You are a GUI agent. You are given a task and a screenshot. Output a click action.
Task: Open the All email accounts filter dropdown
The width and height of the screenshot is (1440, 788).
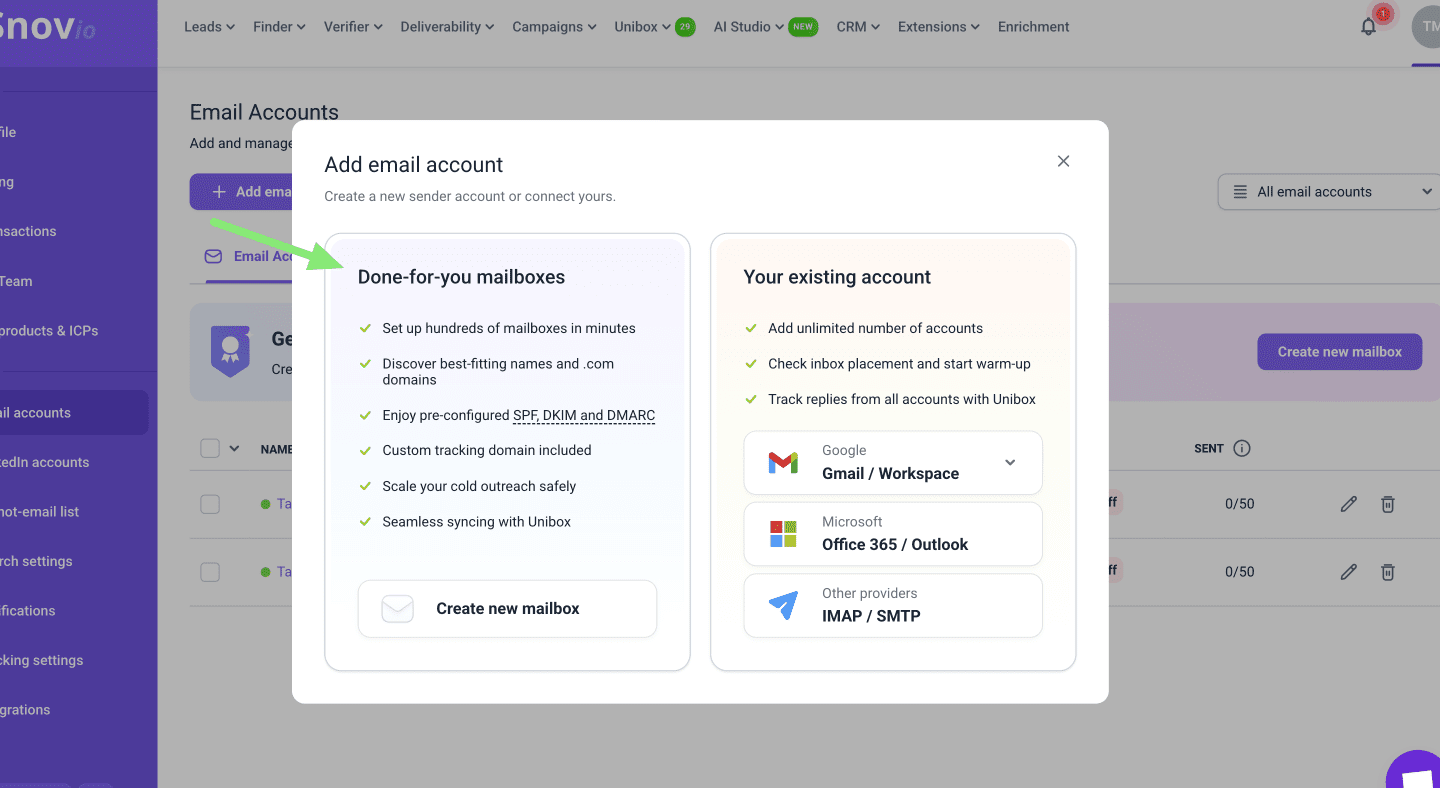1328,192
